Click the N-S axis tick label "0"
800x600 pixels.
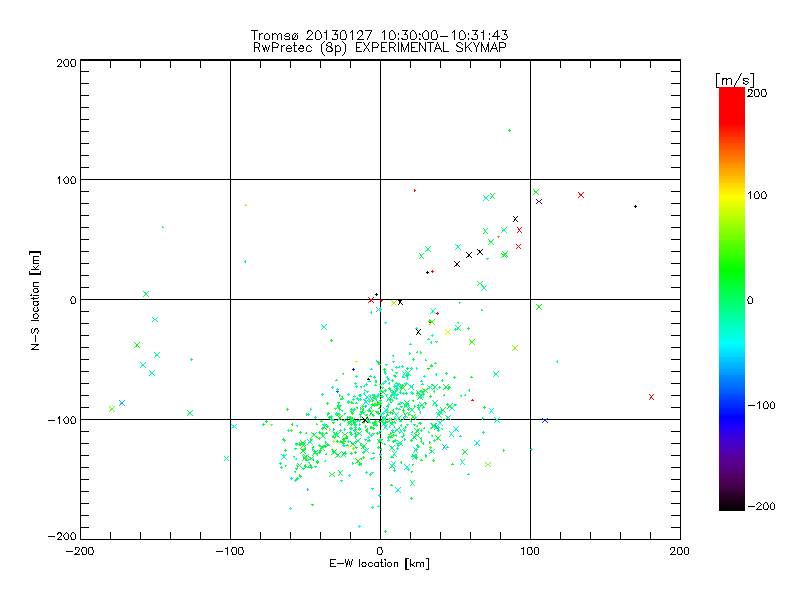73,300
